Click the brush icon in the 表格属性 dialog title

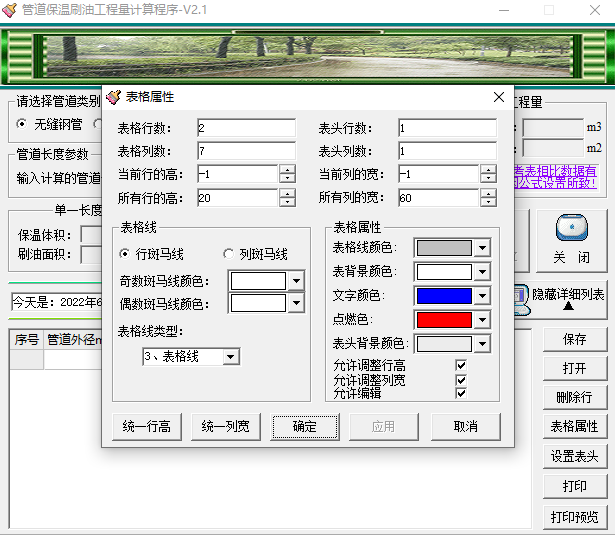(114, 97)
